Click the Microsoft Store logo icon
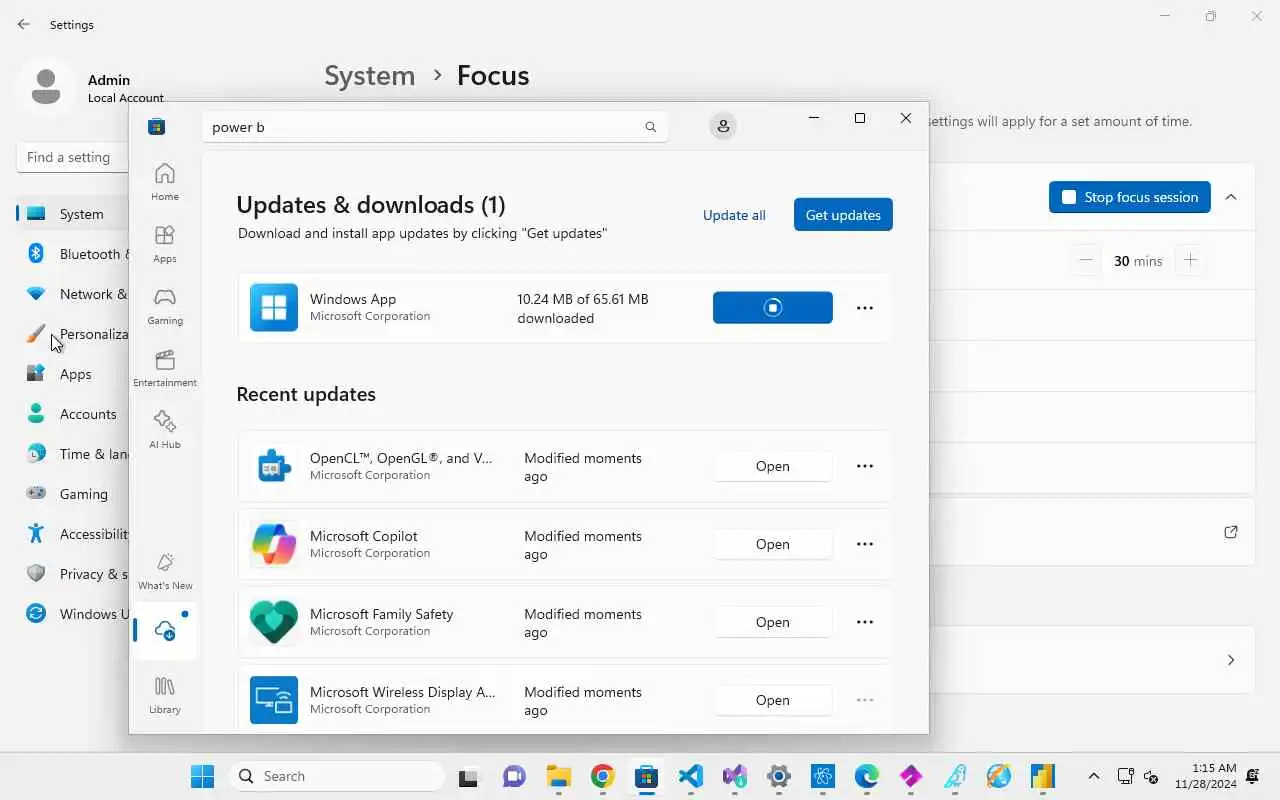The image size is (1280, 800). pyautogui.click(x=156, y=127)
